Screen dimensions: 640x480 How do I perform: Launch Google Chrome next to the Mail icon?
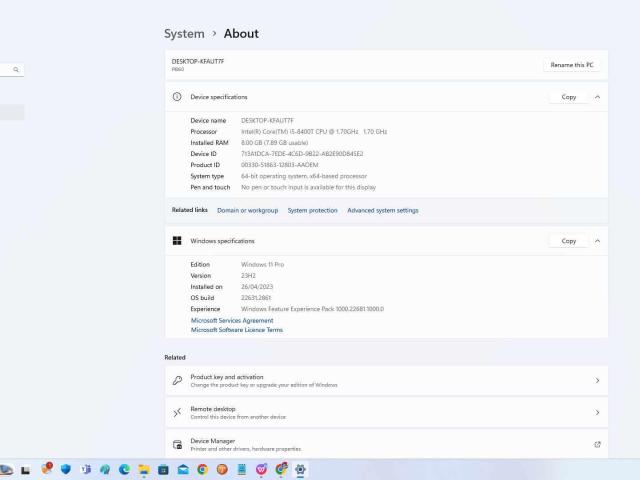202,470
